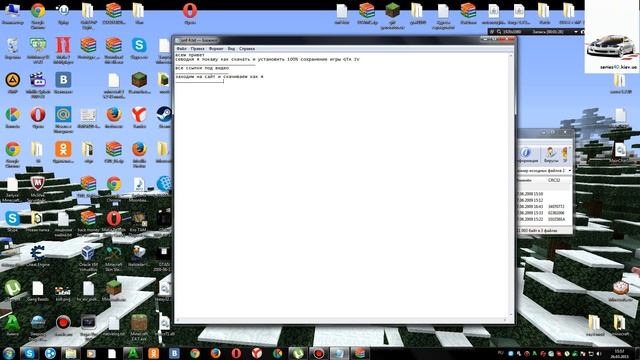The image size is (640, 360).
Task: Click Notepad's vertical scrollbar up arrow
Action: 511,56
